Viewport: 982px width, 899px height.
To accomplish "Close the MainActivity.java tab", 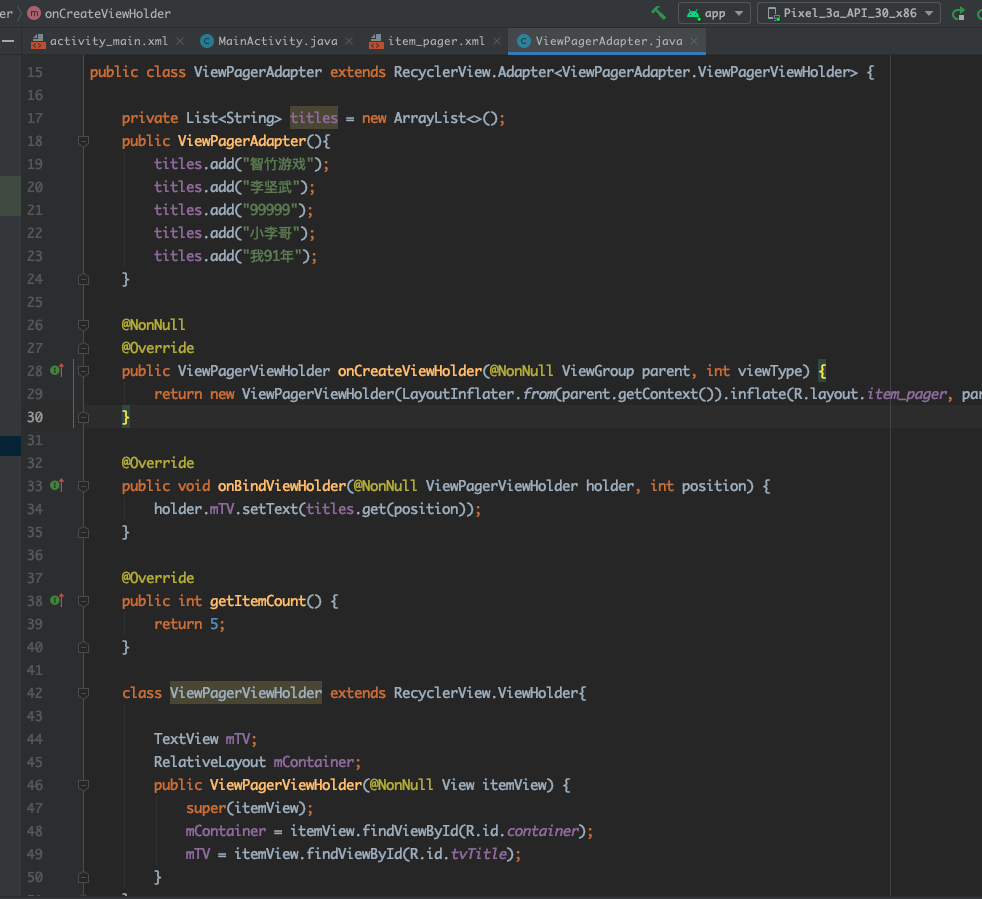I will [x=349, y=41].
